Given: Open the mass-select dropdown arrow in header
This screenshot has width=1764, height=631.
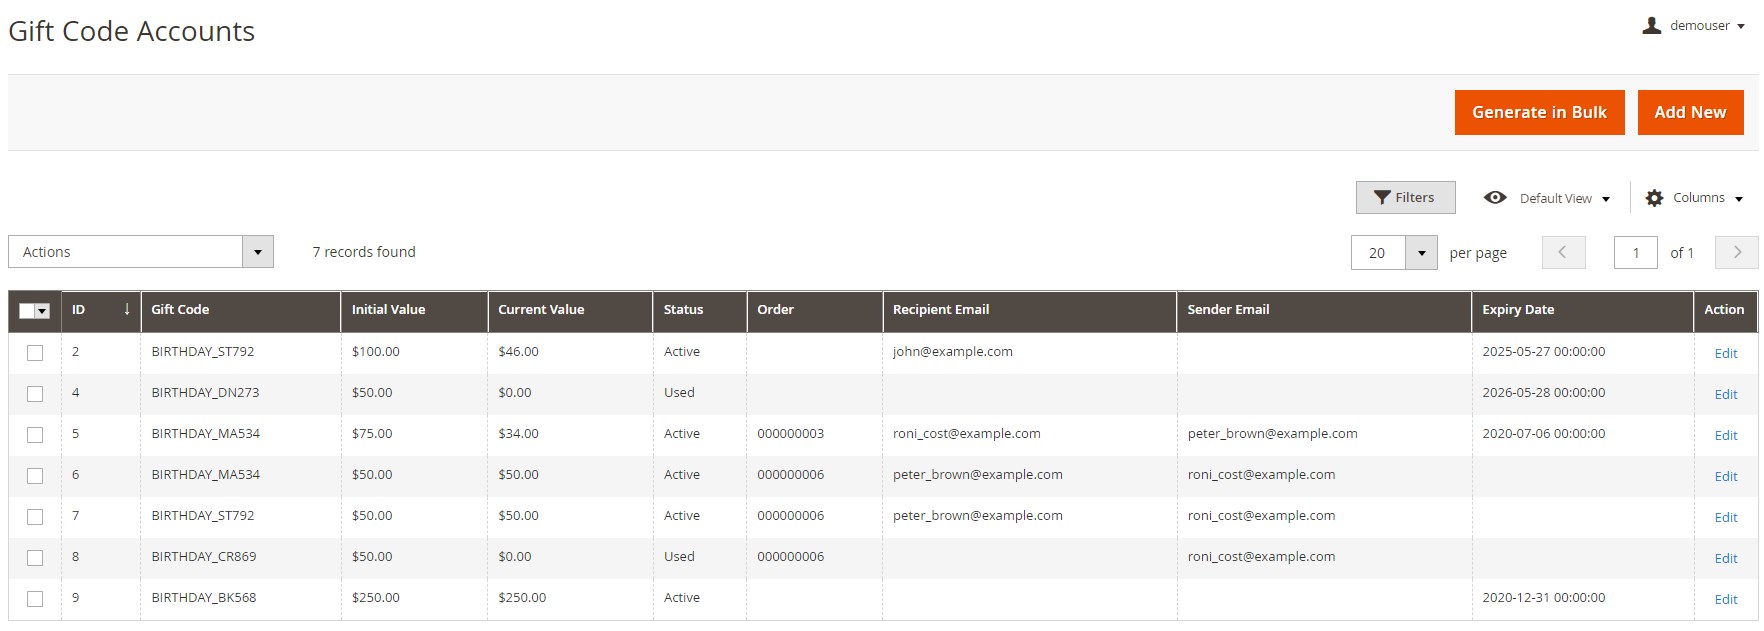Looking at the screenshot, I should coord(42,311).
